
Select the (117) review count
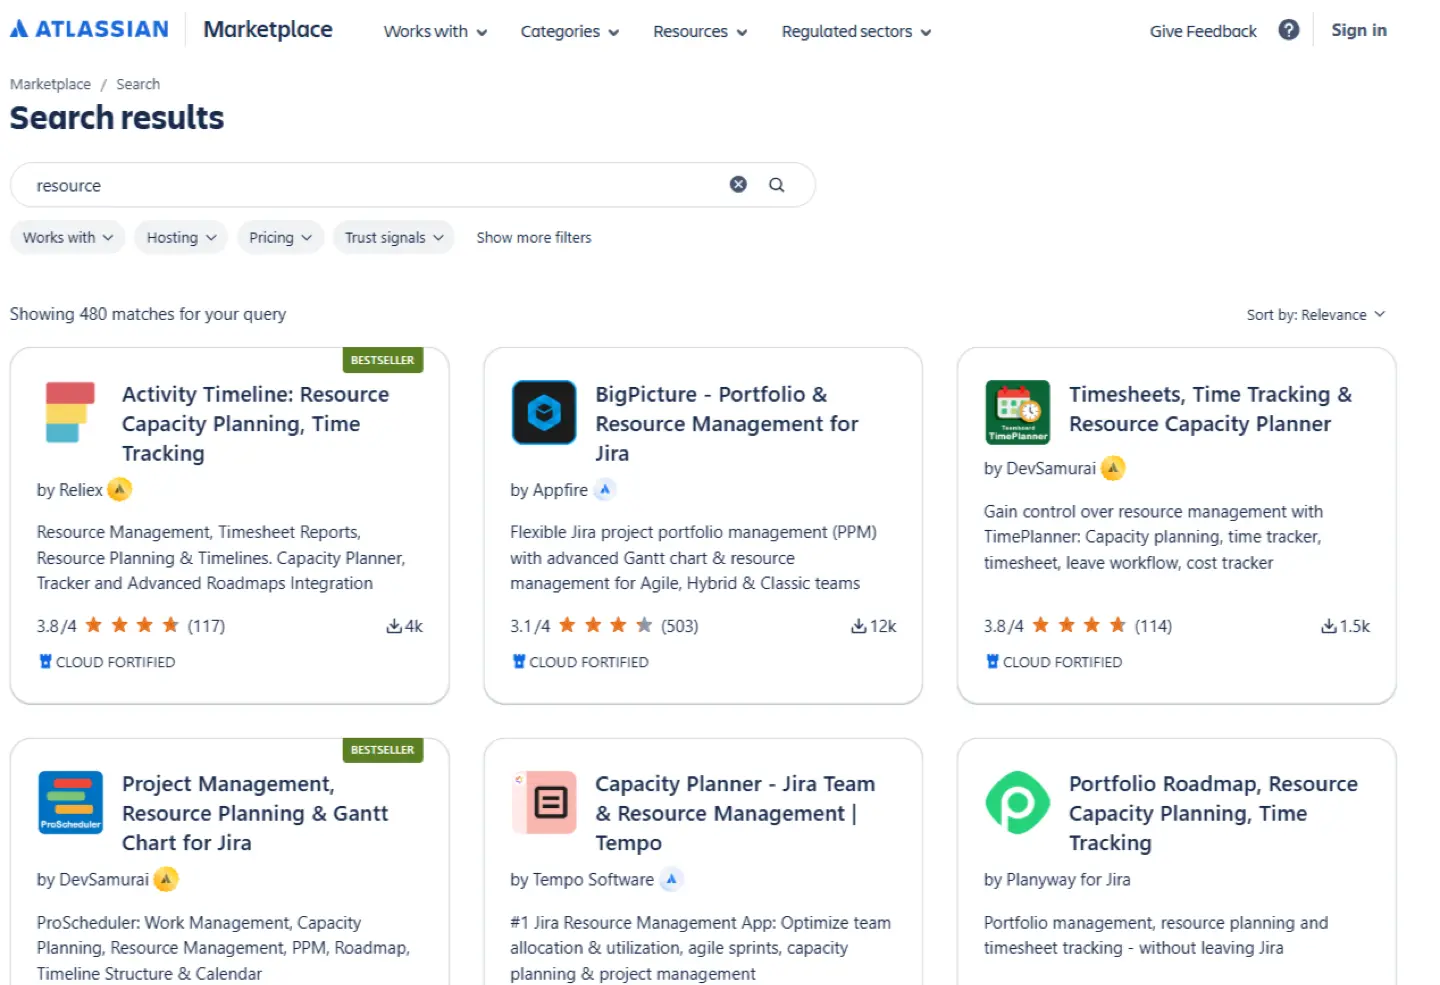pyautogui.click(x=206, y=627)
